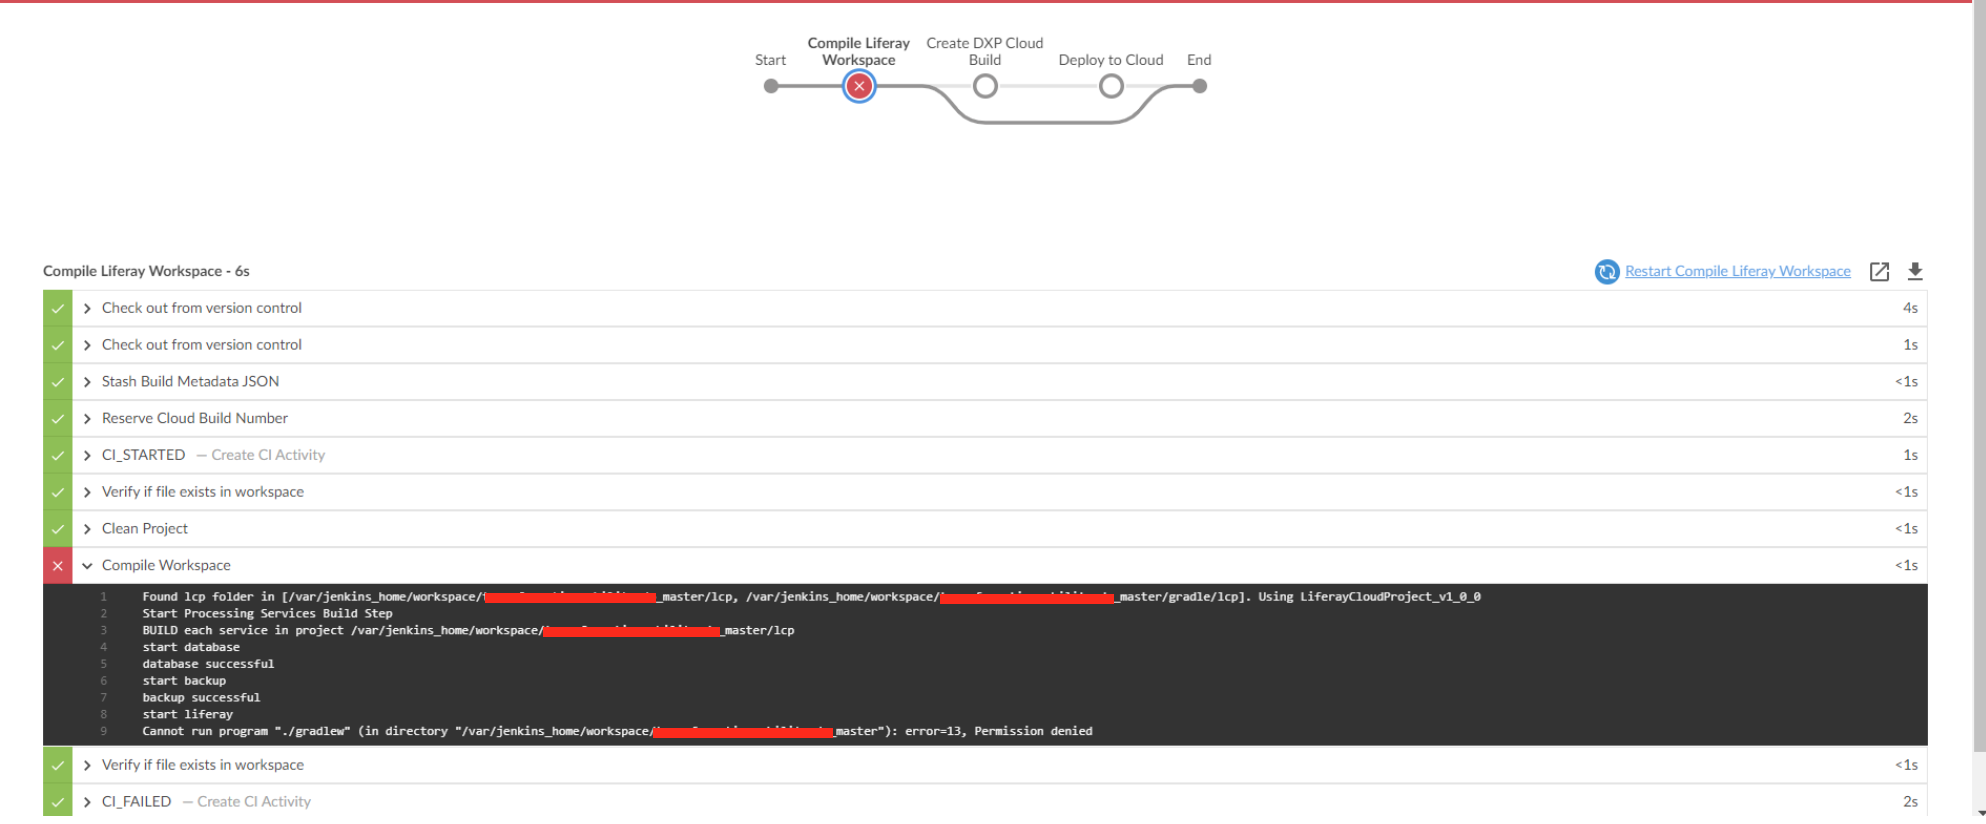Click the Create DXP Cloud Build stage label
Screen dimensions: 1986x824
pyautogui.click(x=985, y=51)
